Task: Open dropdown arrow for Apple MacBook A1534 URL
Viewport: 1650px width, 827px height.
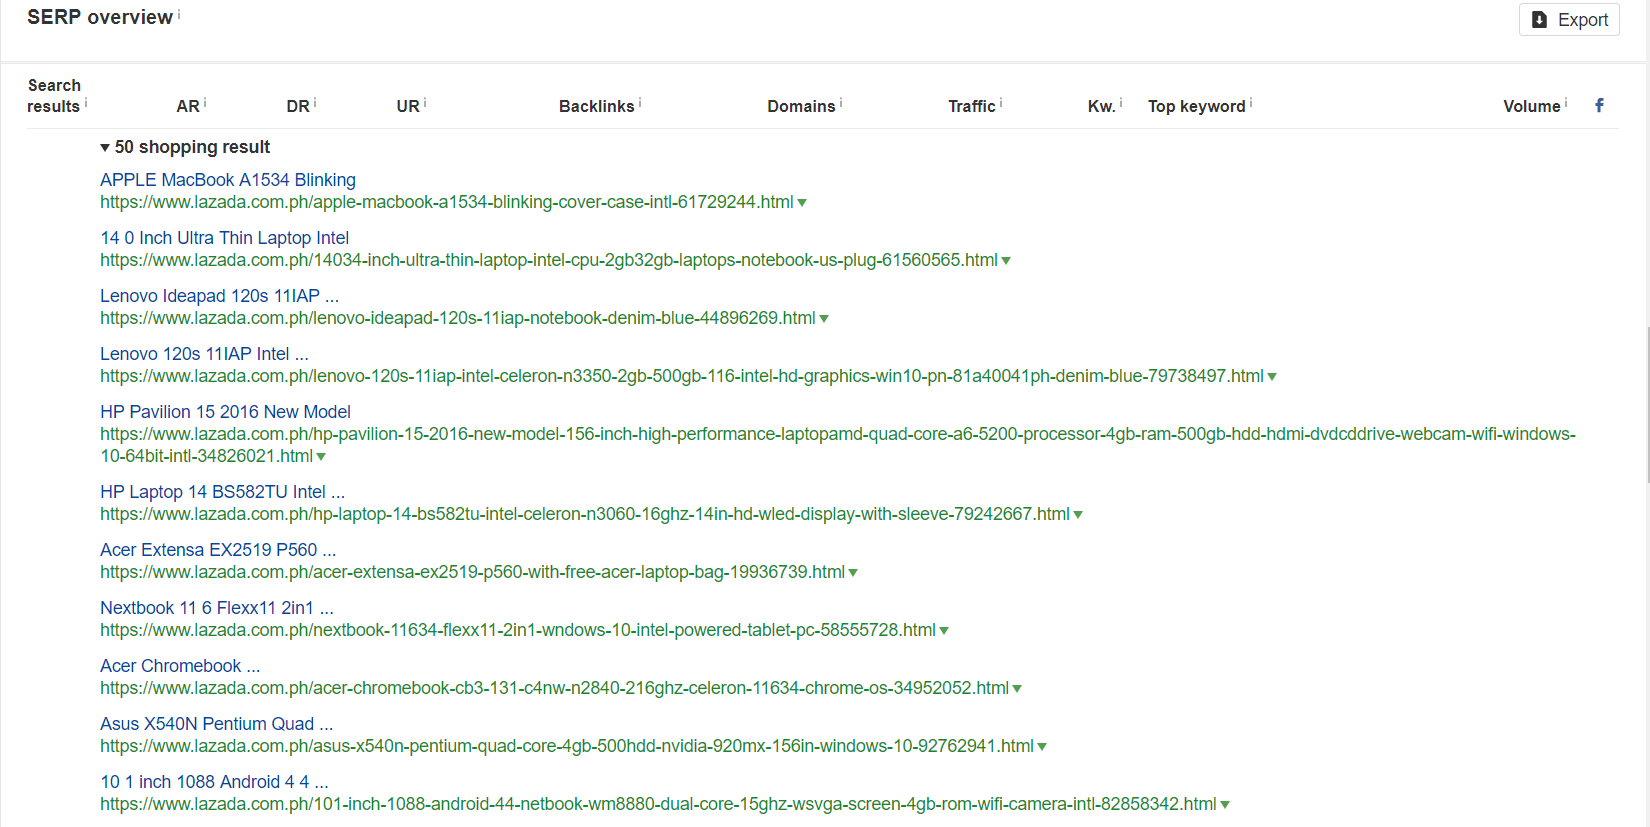Action: (x=802, y=203)
